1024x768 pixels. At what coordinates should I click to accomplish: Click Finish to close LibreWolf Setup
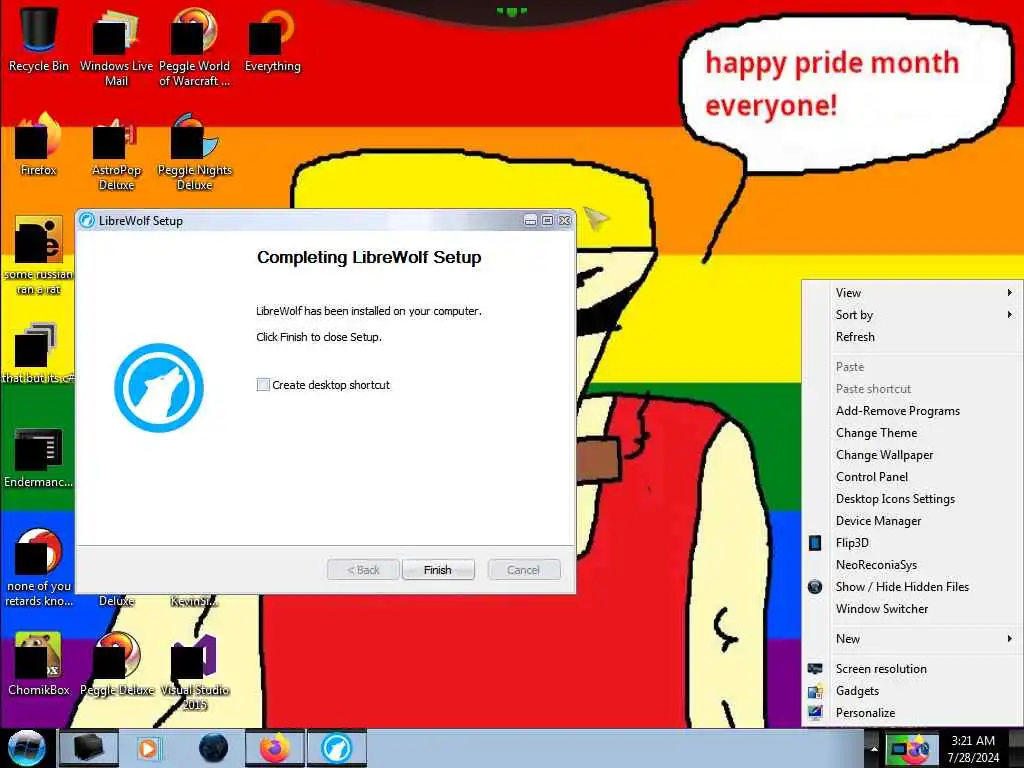click(438, 569)
